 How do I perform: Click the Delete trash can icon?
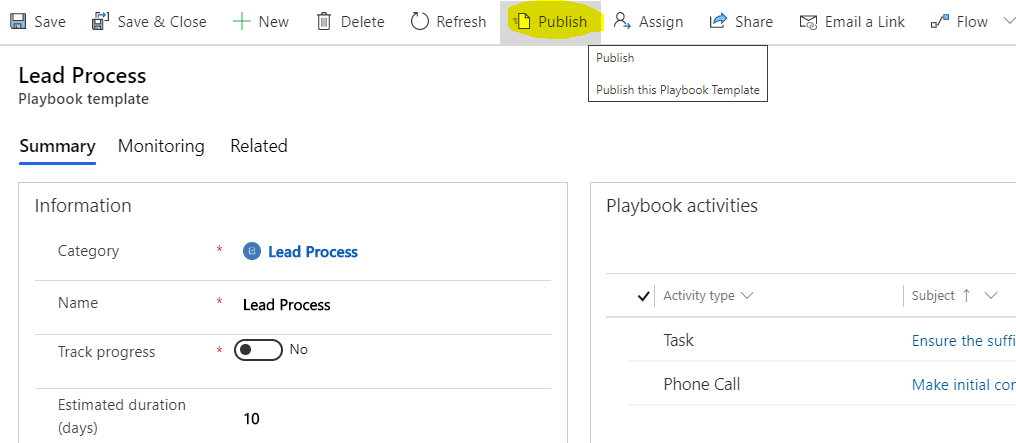pos(324,21)
